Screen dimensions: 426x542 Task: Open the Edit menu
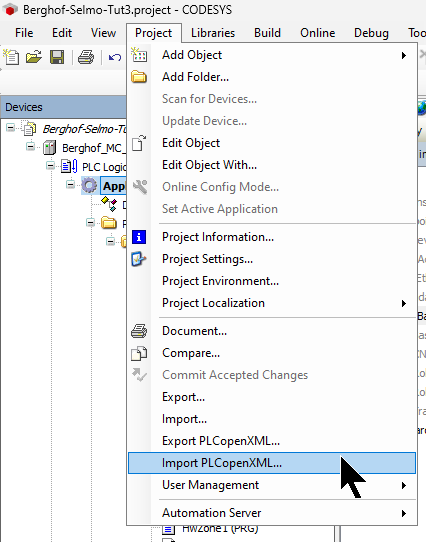[x=62, y=33]
